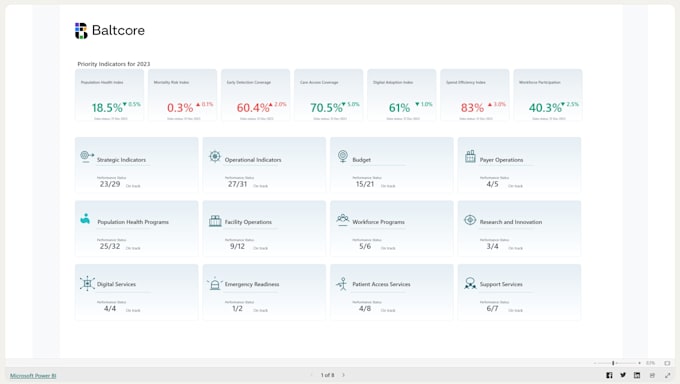The height and width of the screenshot is (384, 680).
Task: Click the Workforce Programs people icon
Action: point(343,220)
